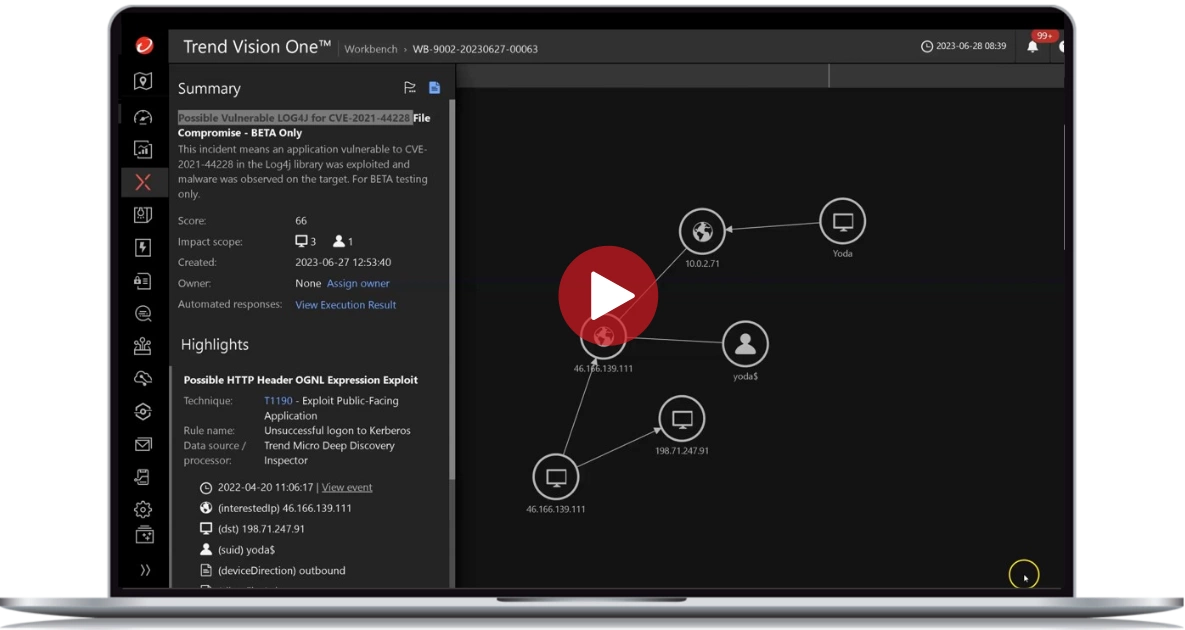
Task: Click the (interestedIp) 46.166.139.111 row
Action: click(x=276, y=508)
